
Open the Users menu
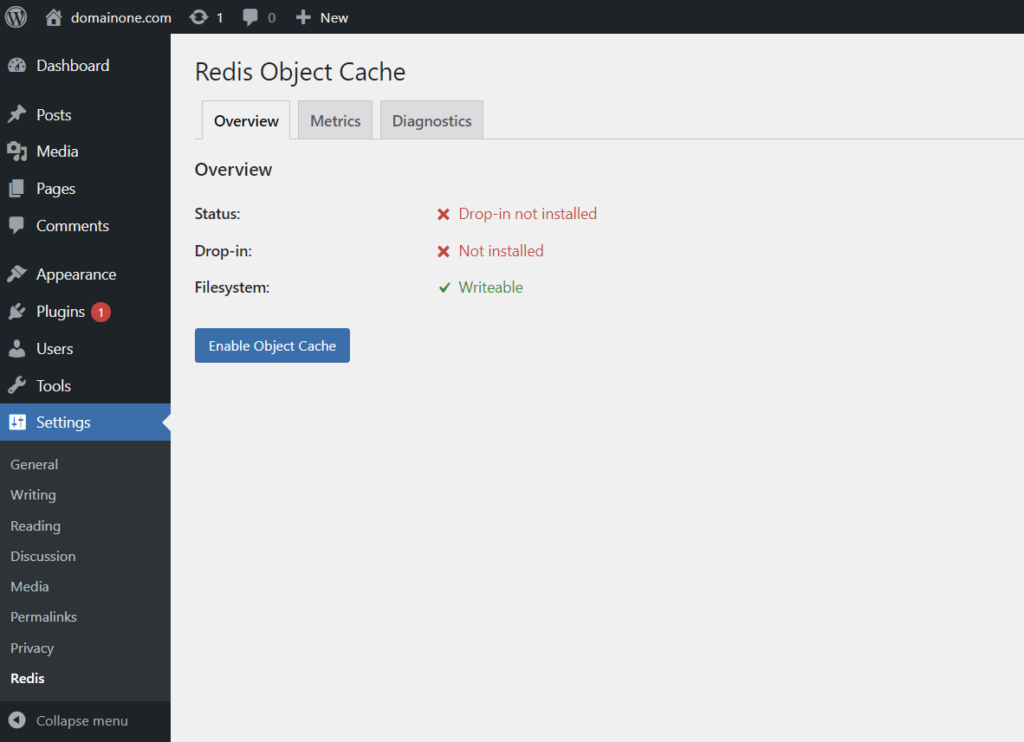[54, 349]
